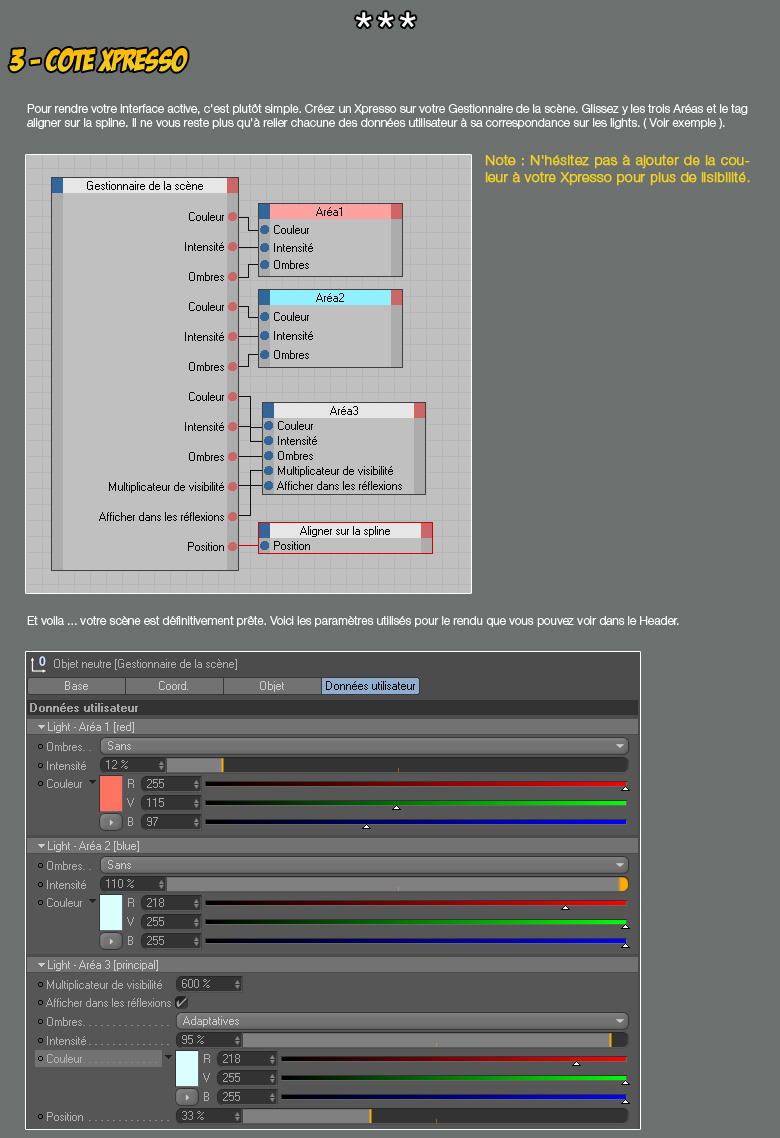Screen dimensions: 780x1138
Task: Select the Données utilisateur tab
Action: tap(370, 686)
